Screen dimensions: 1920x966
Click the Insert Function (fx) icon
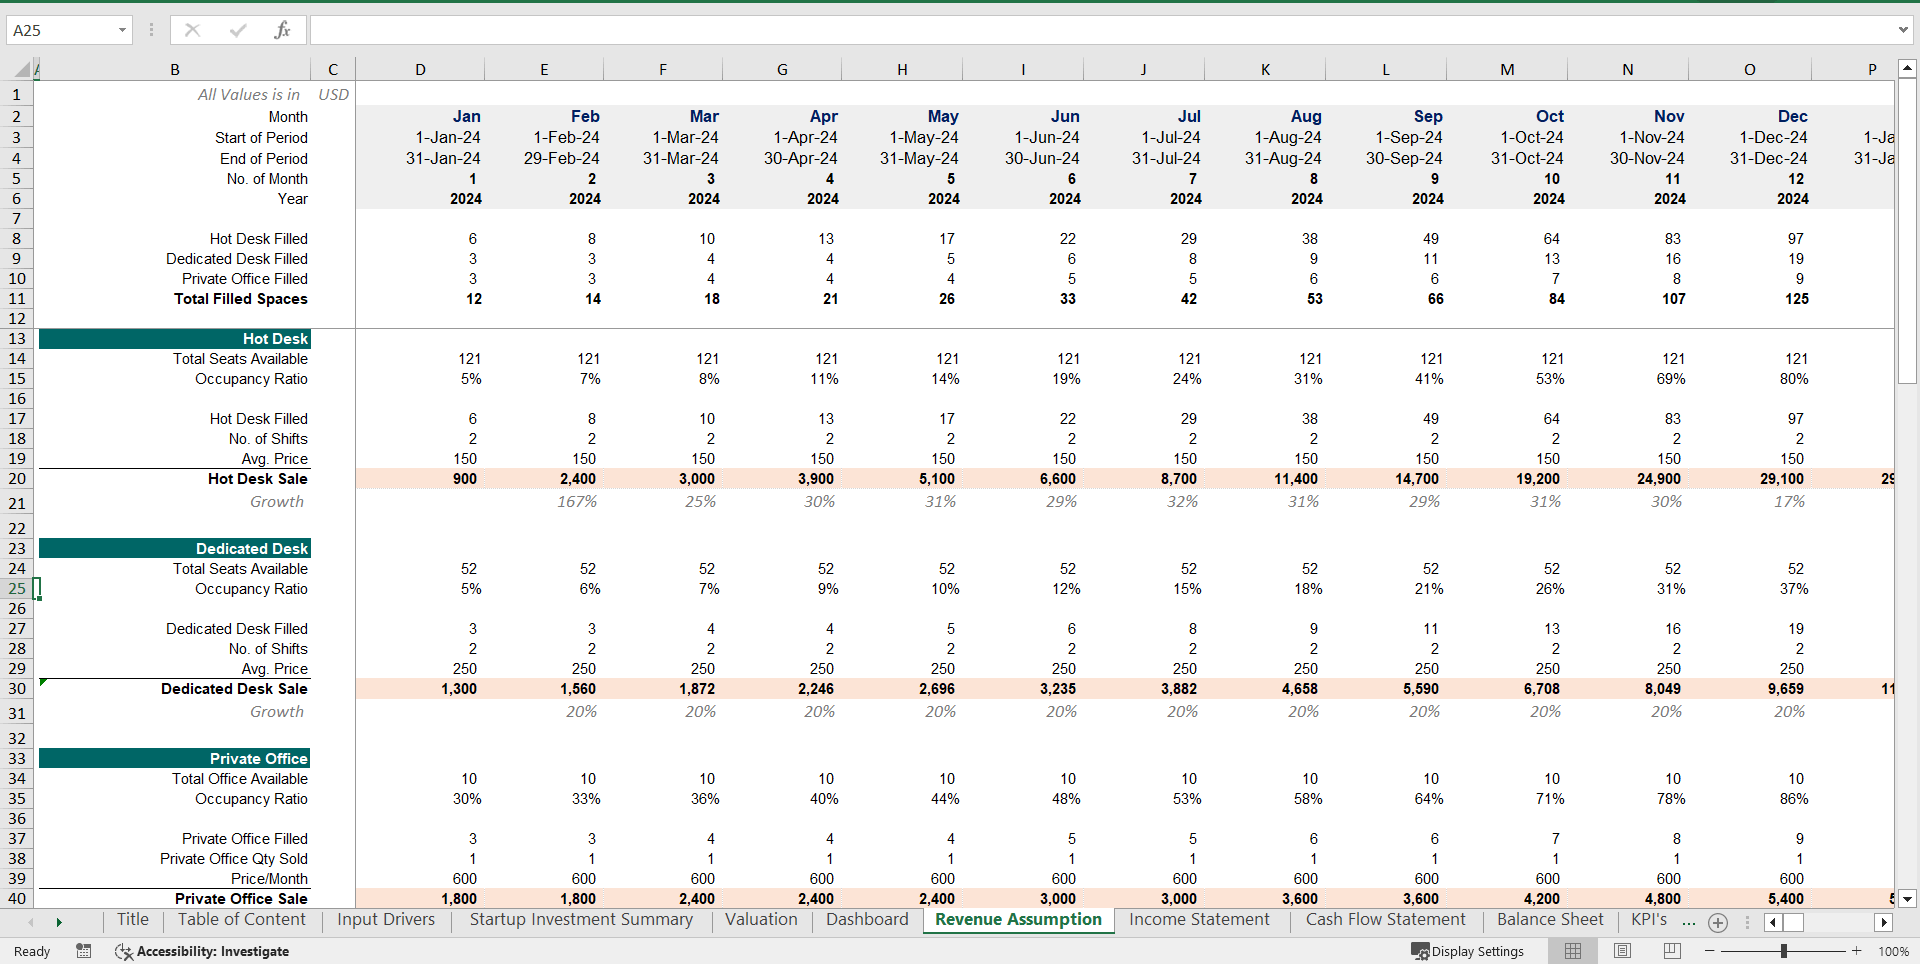283,30
